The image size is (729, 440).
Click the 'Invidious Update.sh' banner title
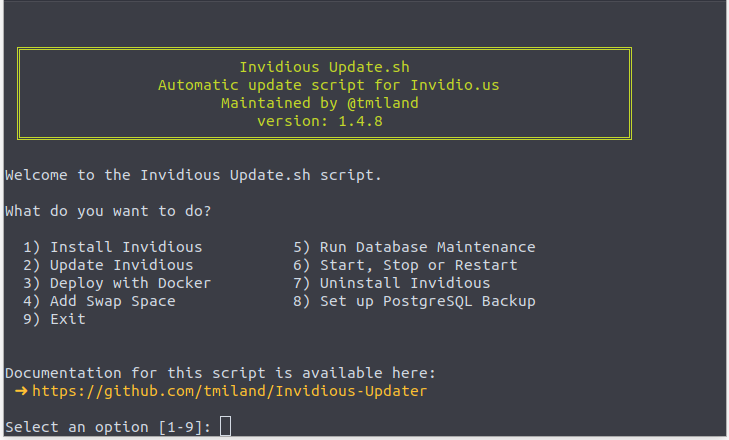325,67
